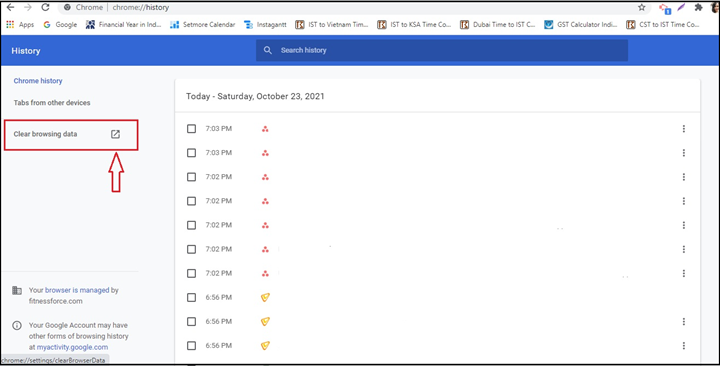Screen dimensions: 720x366
Task: Open the GST Calculator Indi... bookmark
Action: click(x=581, y=25)
